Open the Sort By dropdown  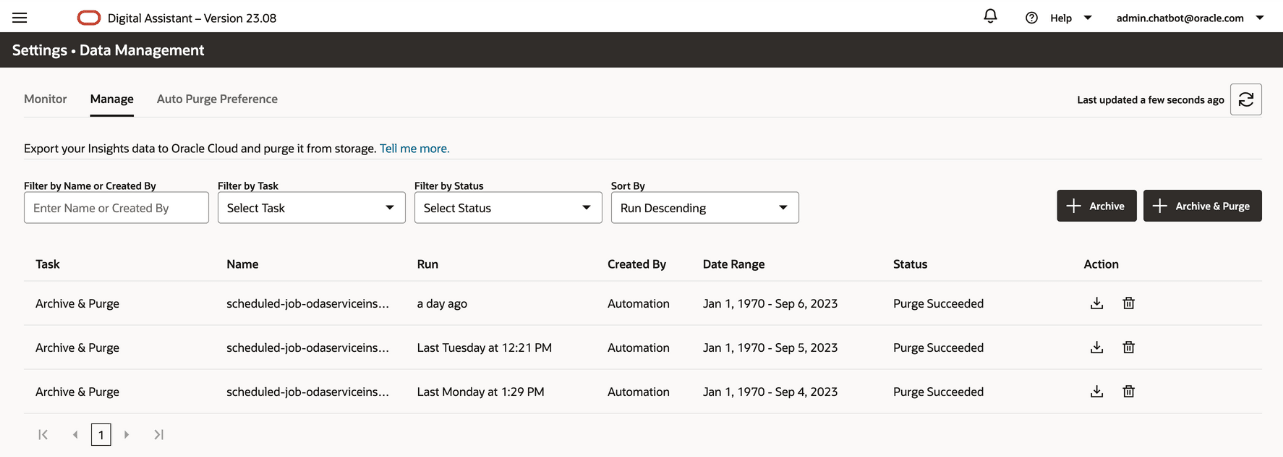[x=704, y=208]
